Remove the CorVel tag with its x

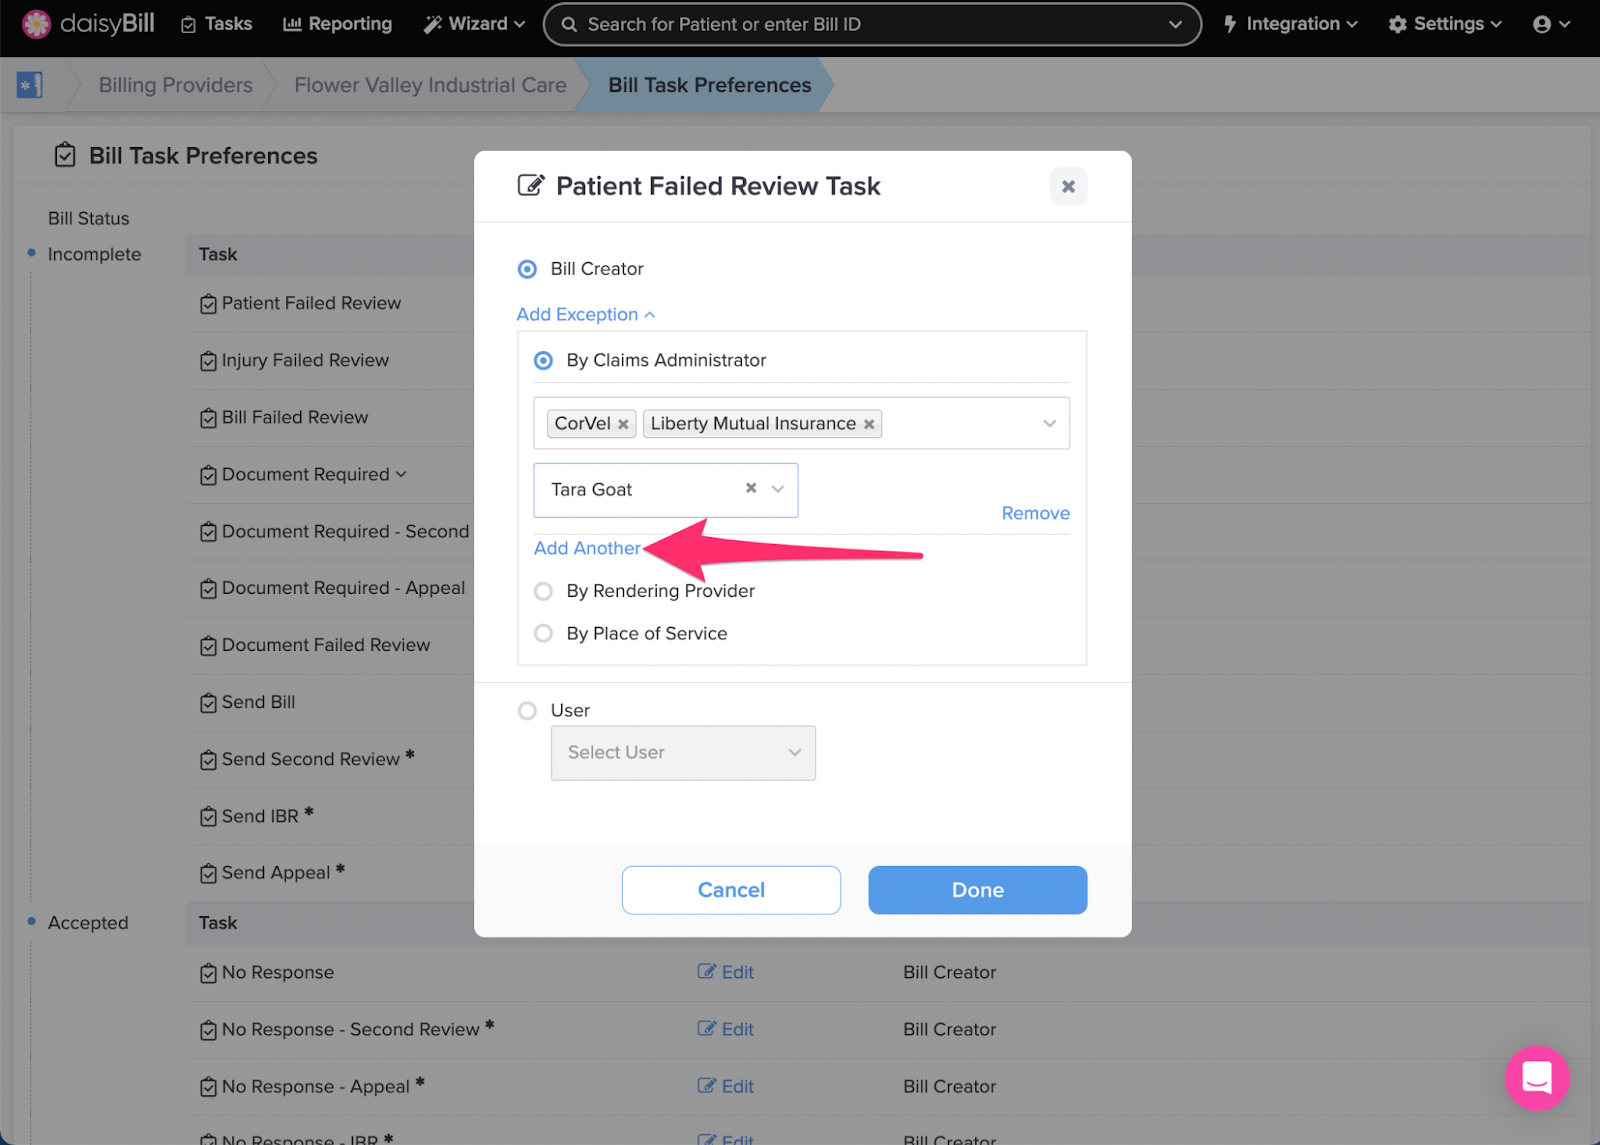622,423
